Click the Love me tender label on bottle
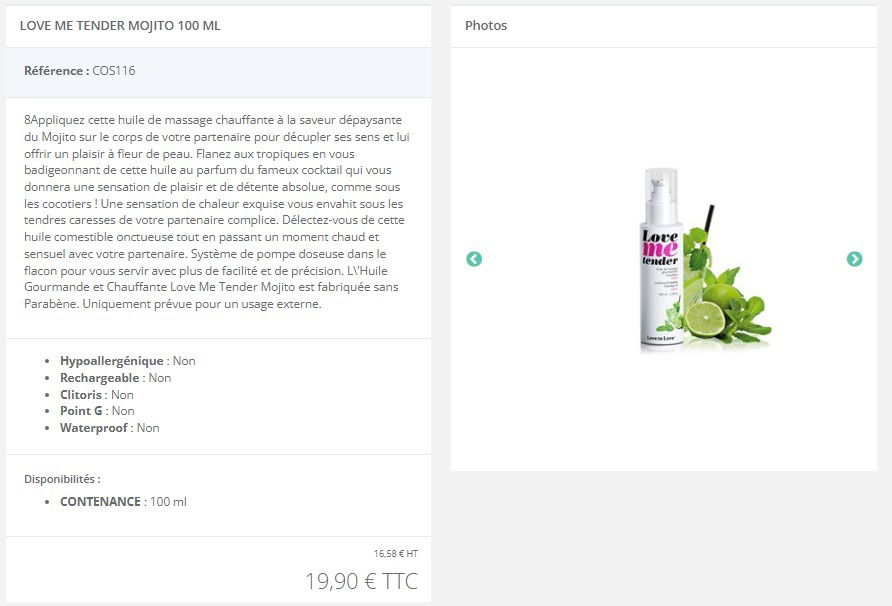The height and width of the screenshot is (606, 892). [660, 248]
